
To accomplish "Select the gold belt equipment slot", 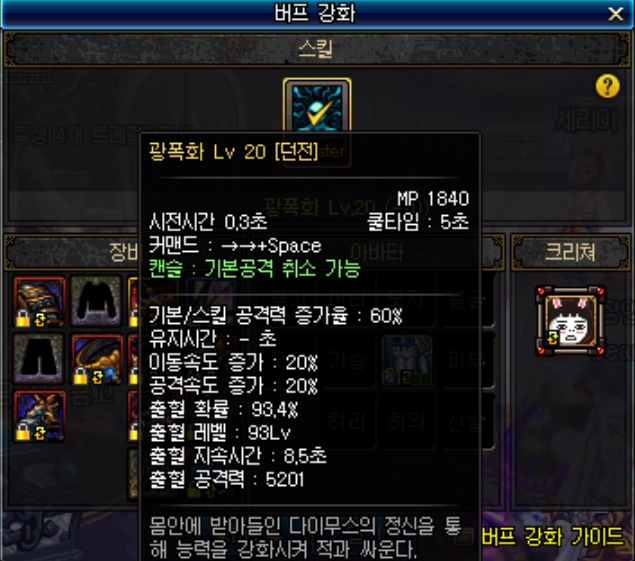I will pyautogui.click(x=97, y=359).
